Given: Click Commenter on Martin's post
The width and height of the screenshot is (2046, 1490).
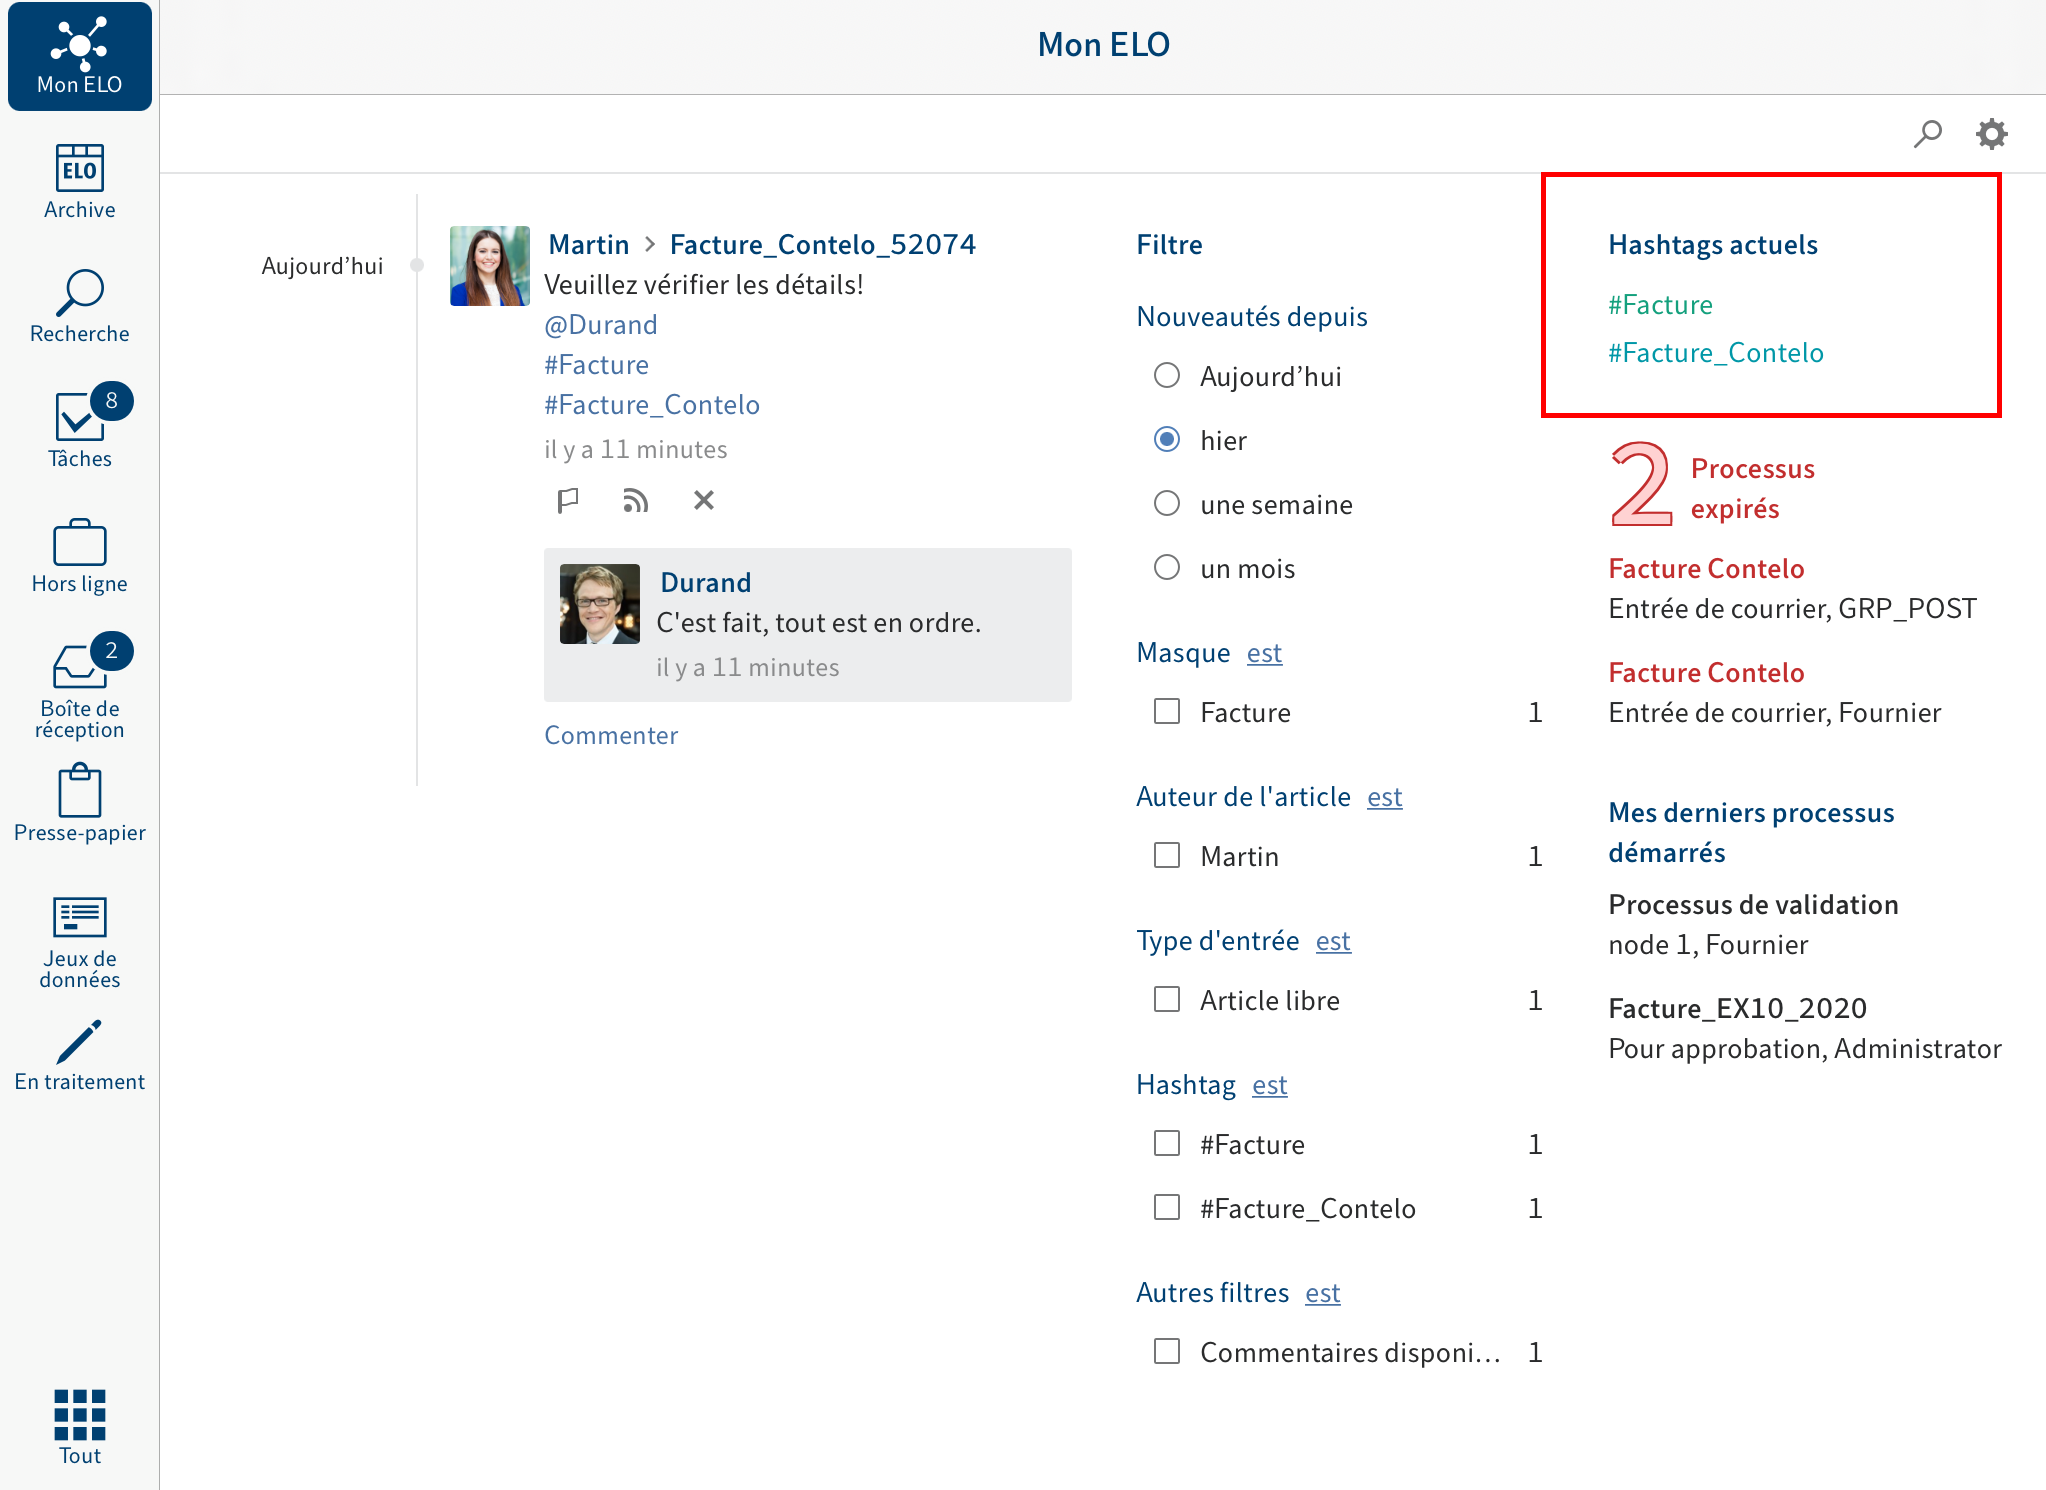Looking at the screenshot, I should point(608,735).
